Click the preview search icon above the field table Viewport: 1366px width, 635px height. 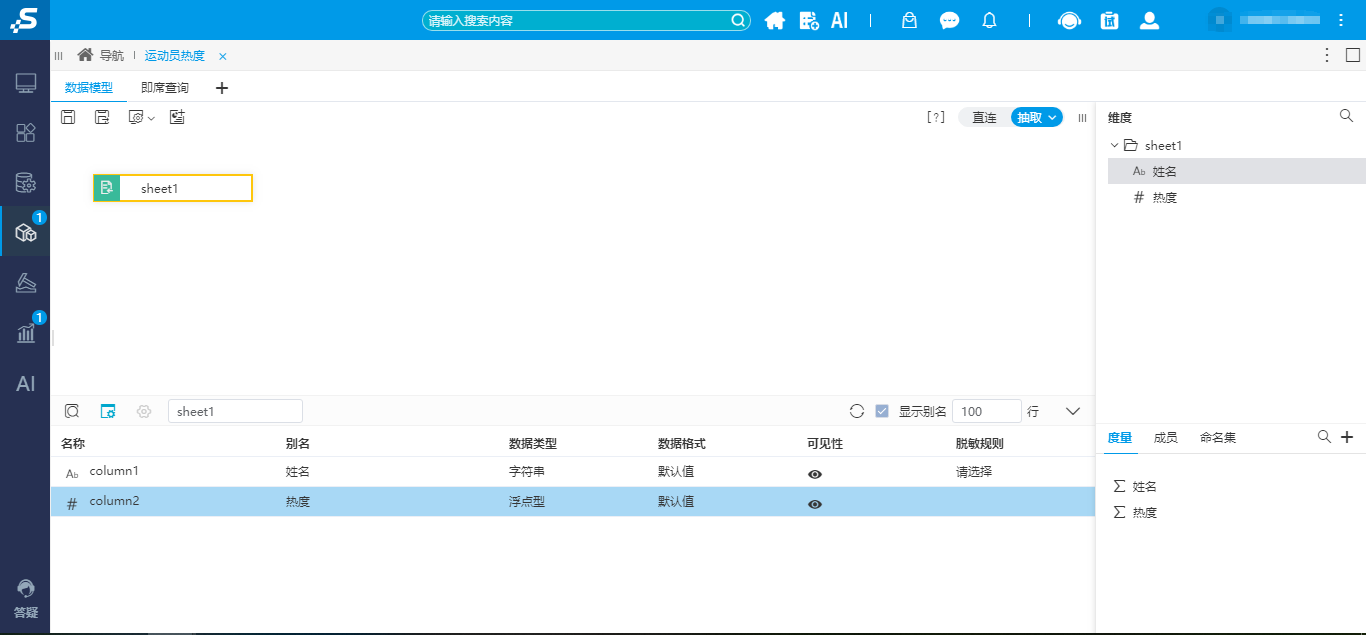tap(72, 410)
